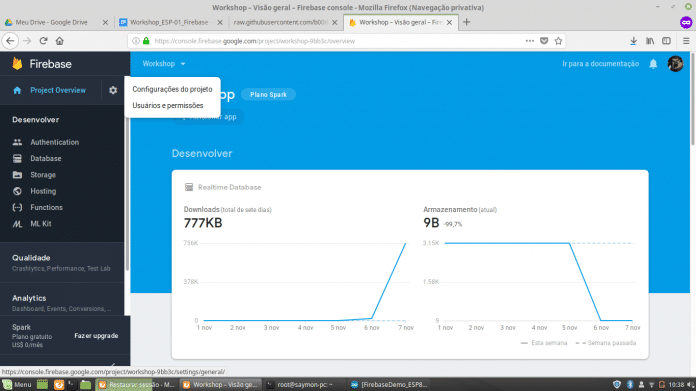Open the Database section
The width and height of the screenshot is (696, 391).
tap(46, 158)
